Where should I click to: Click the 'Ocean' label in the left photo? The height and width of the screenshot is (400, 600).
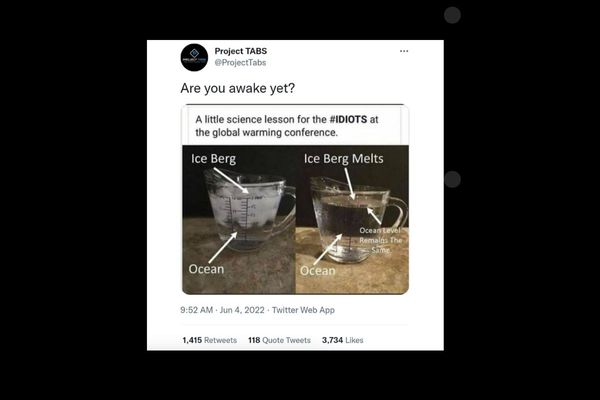click(206, 269)
